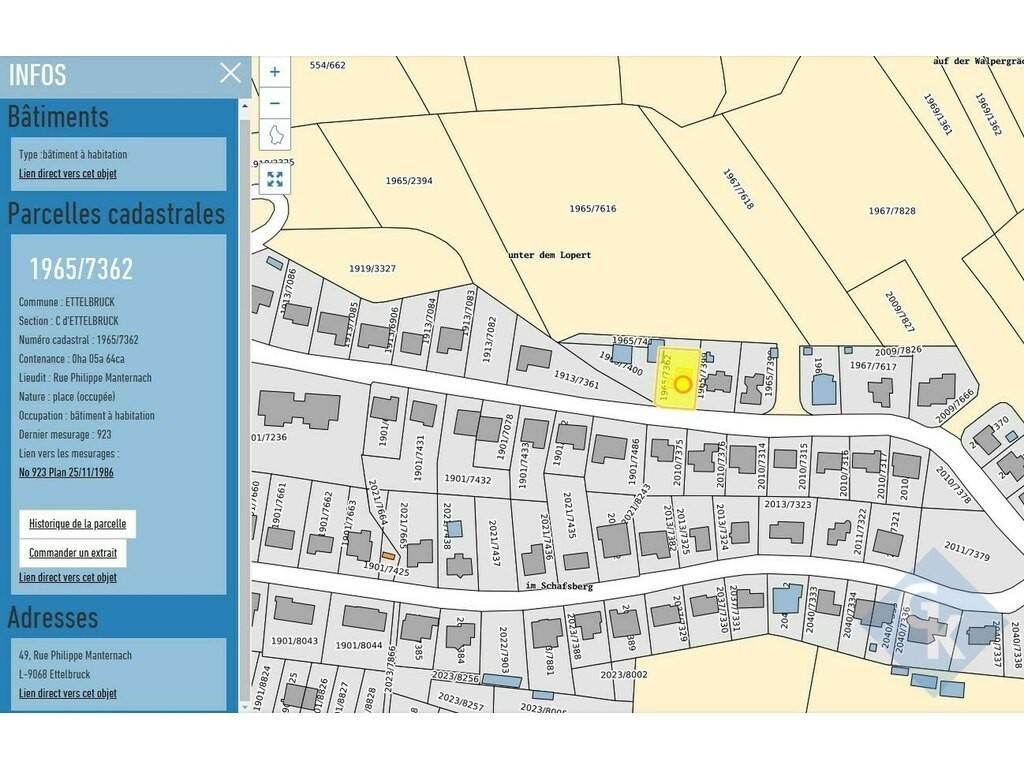Image resolution: width=1024 pixels, height=768 pixels.
Task: Click the im Schafsberg street label
Action: click(x=559, y=587)
